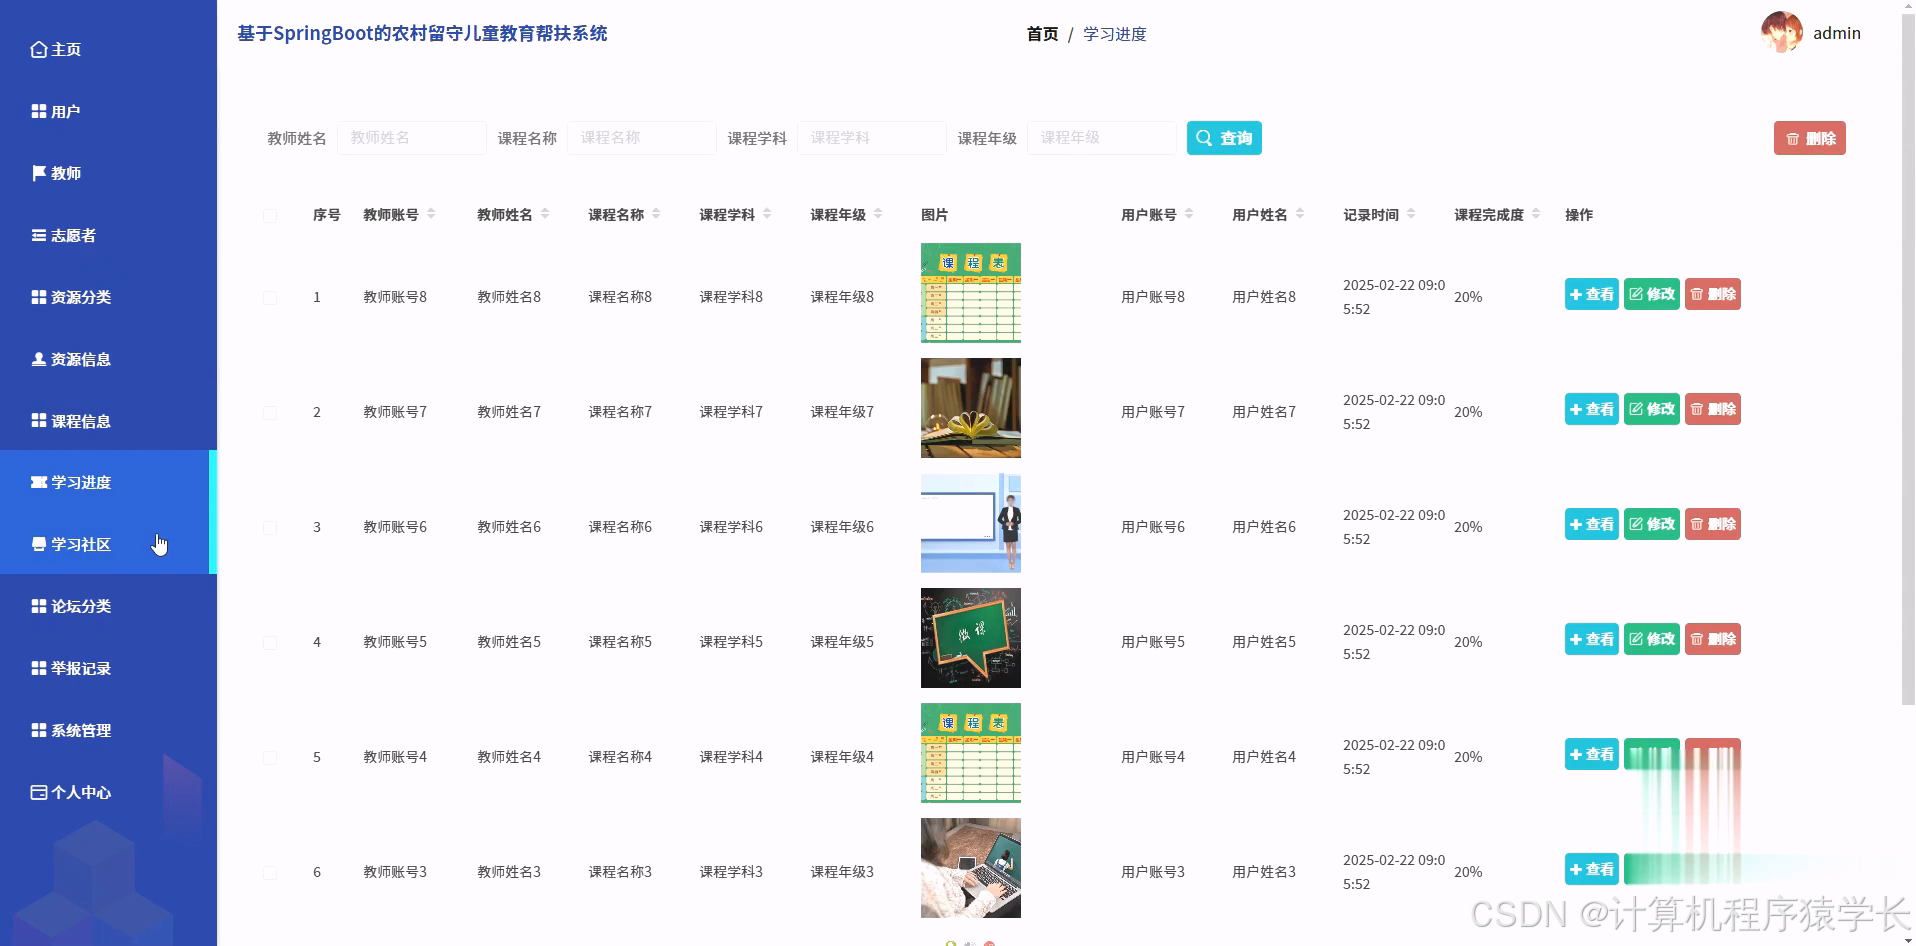
Task: Check the checkbox for row 1 教师账号8
Action: (x=269, y=297)
